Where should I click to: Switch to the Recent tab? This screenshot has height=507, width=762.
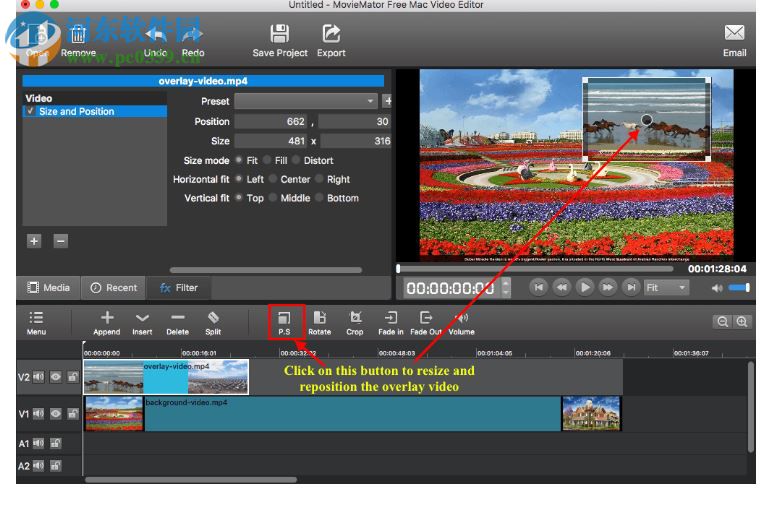[114, 288]
